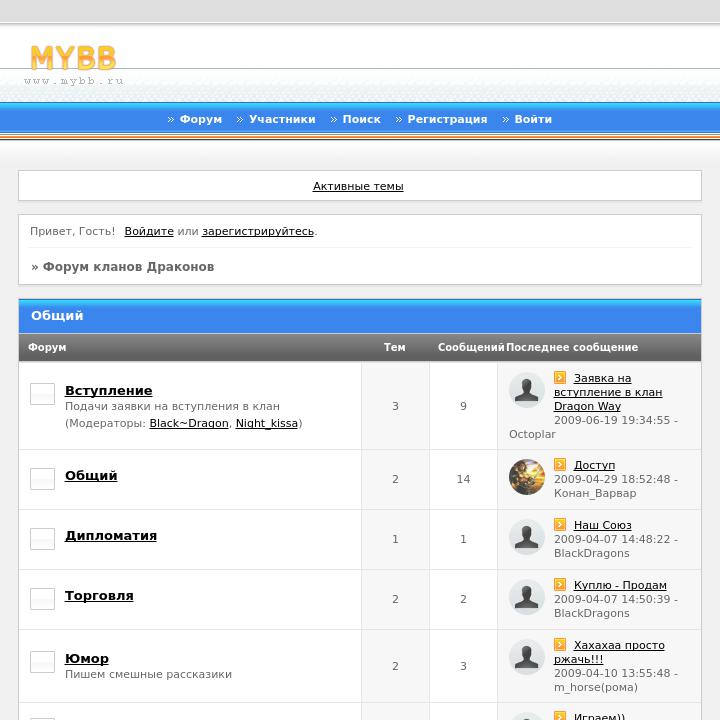Click m_horse(рома) username text
This screenshot has width=720, height=720.
coord(596,687)
